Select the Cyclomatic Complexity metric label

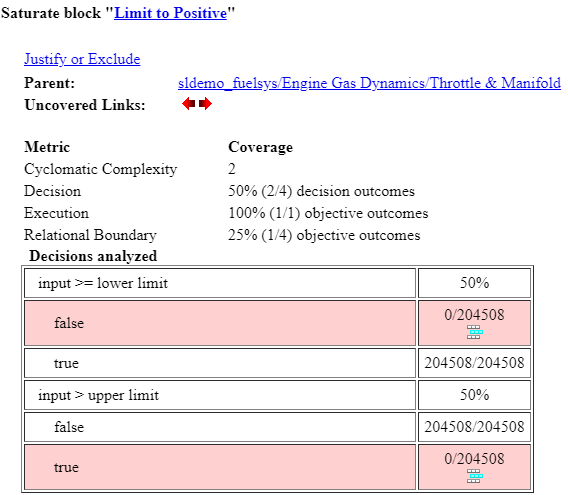coord(101,169)
